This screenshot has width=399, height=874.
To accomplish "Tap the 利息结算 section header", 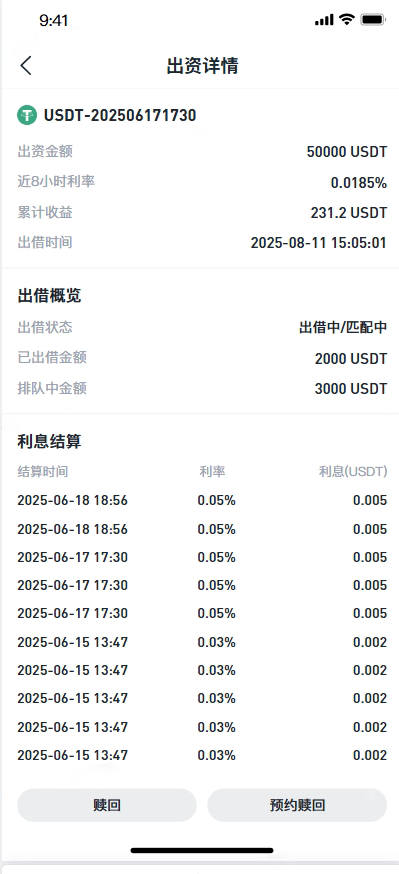I will (50, 441).
